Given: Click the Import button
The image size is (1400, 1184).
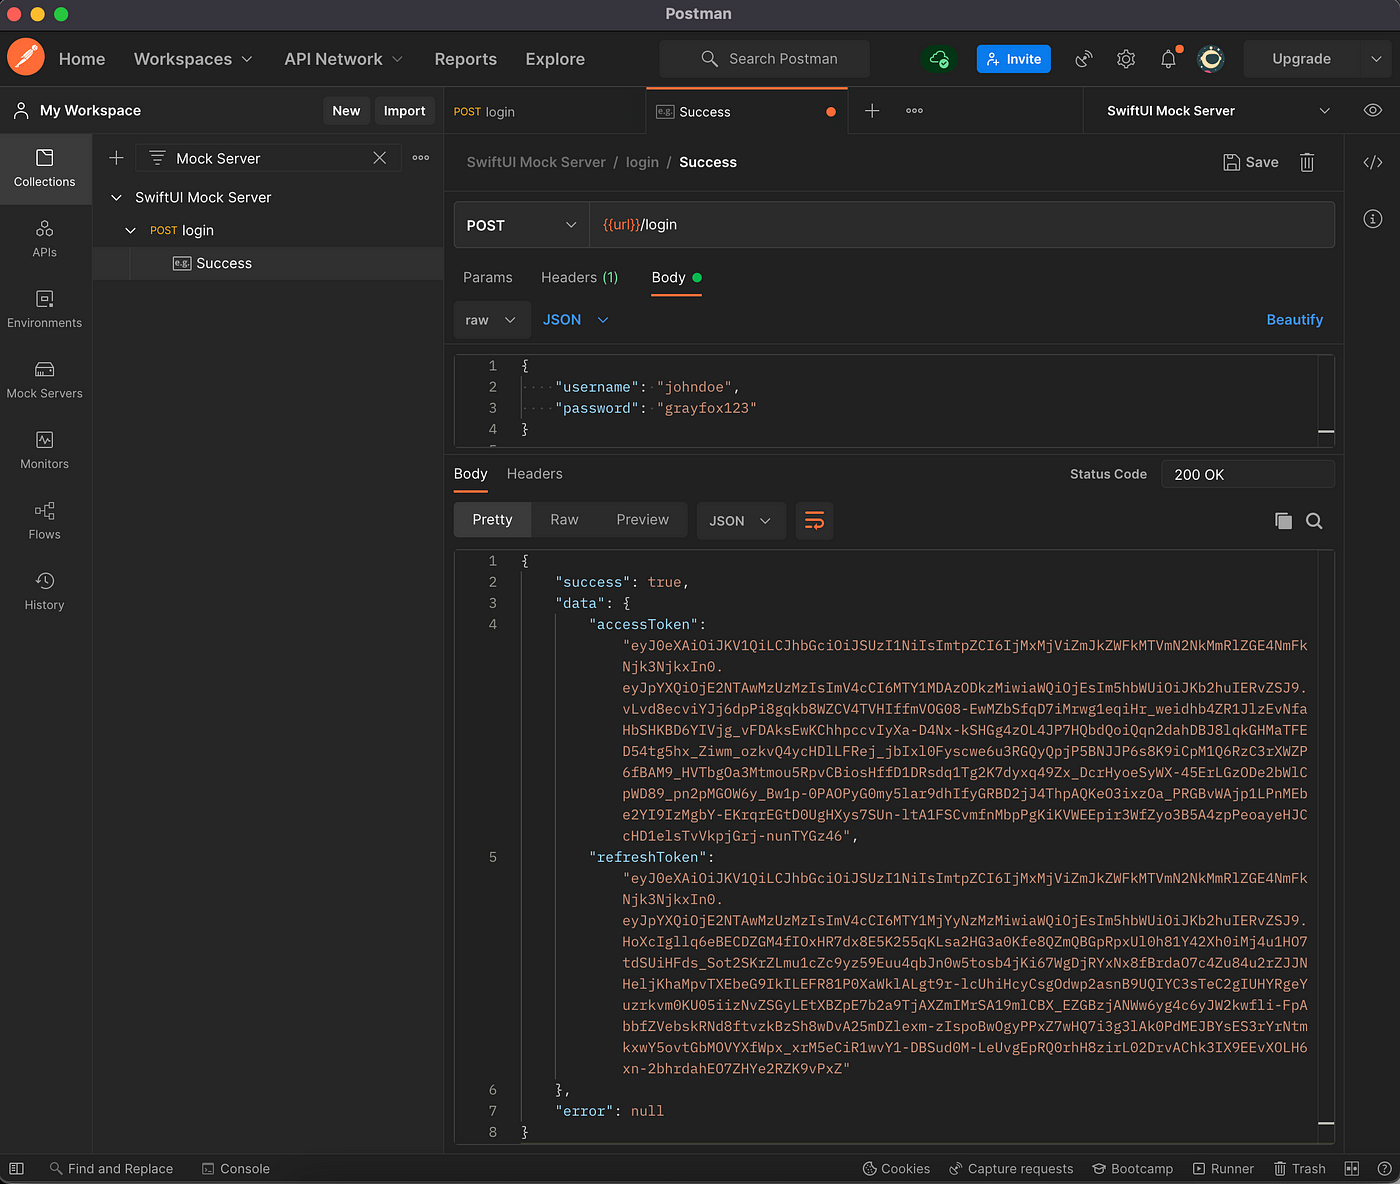Looking at the screenshot, I should pyautogui.click(x=404, y=111).
